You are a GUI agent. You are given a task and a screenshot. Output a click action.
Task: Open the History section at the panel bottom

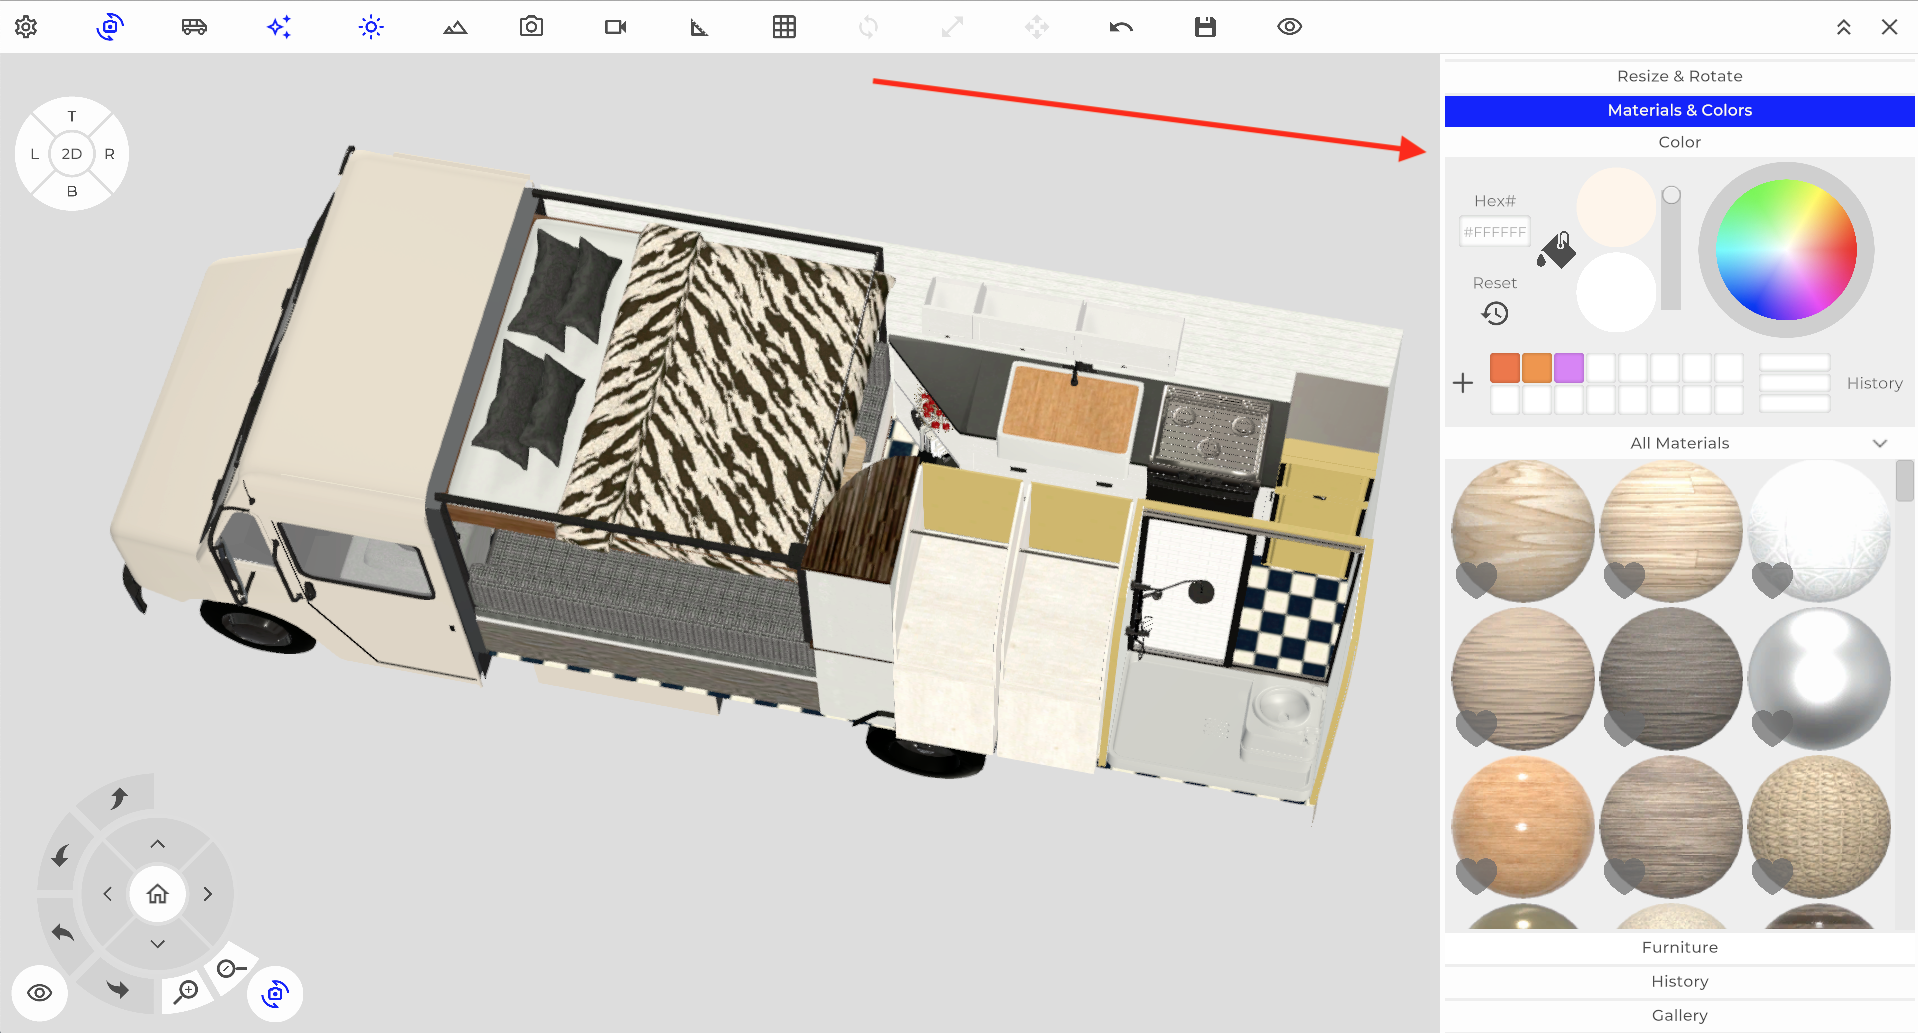1680,981
